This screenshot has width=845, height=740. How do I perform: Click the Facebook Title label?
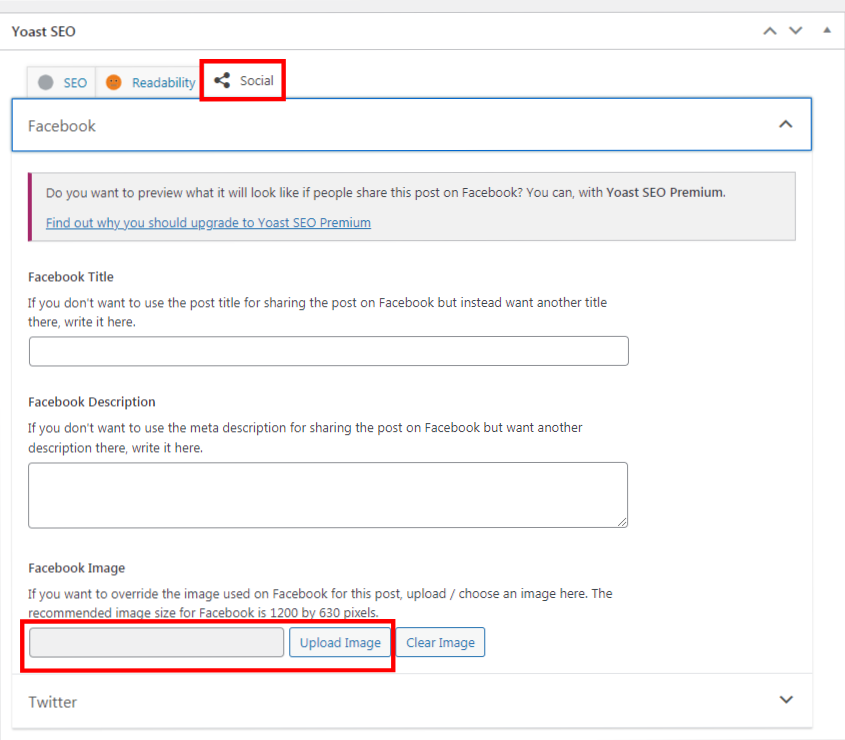tap(71, 277)
